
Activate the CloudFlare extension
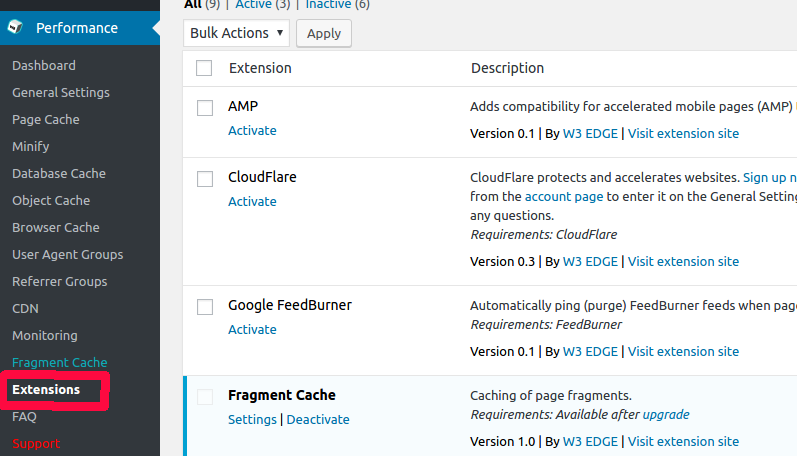click(252, 202)
